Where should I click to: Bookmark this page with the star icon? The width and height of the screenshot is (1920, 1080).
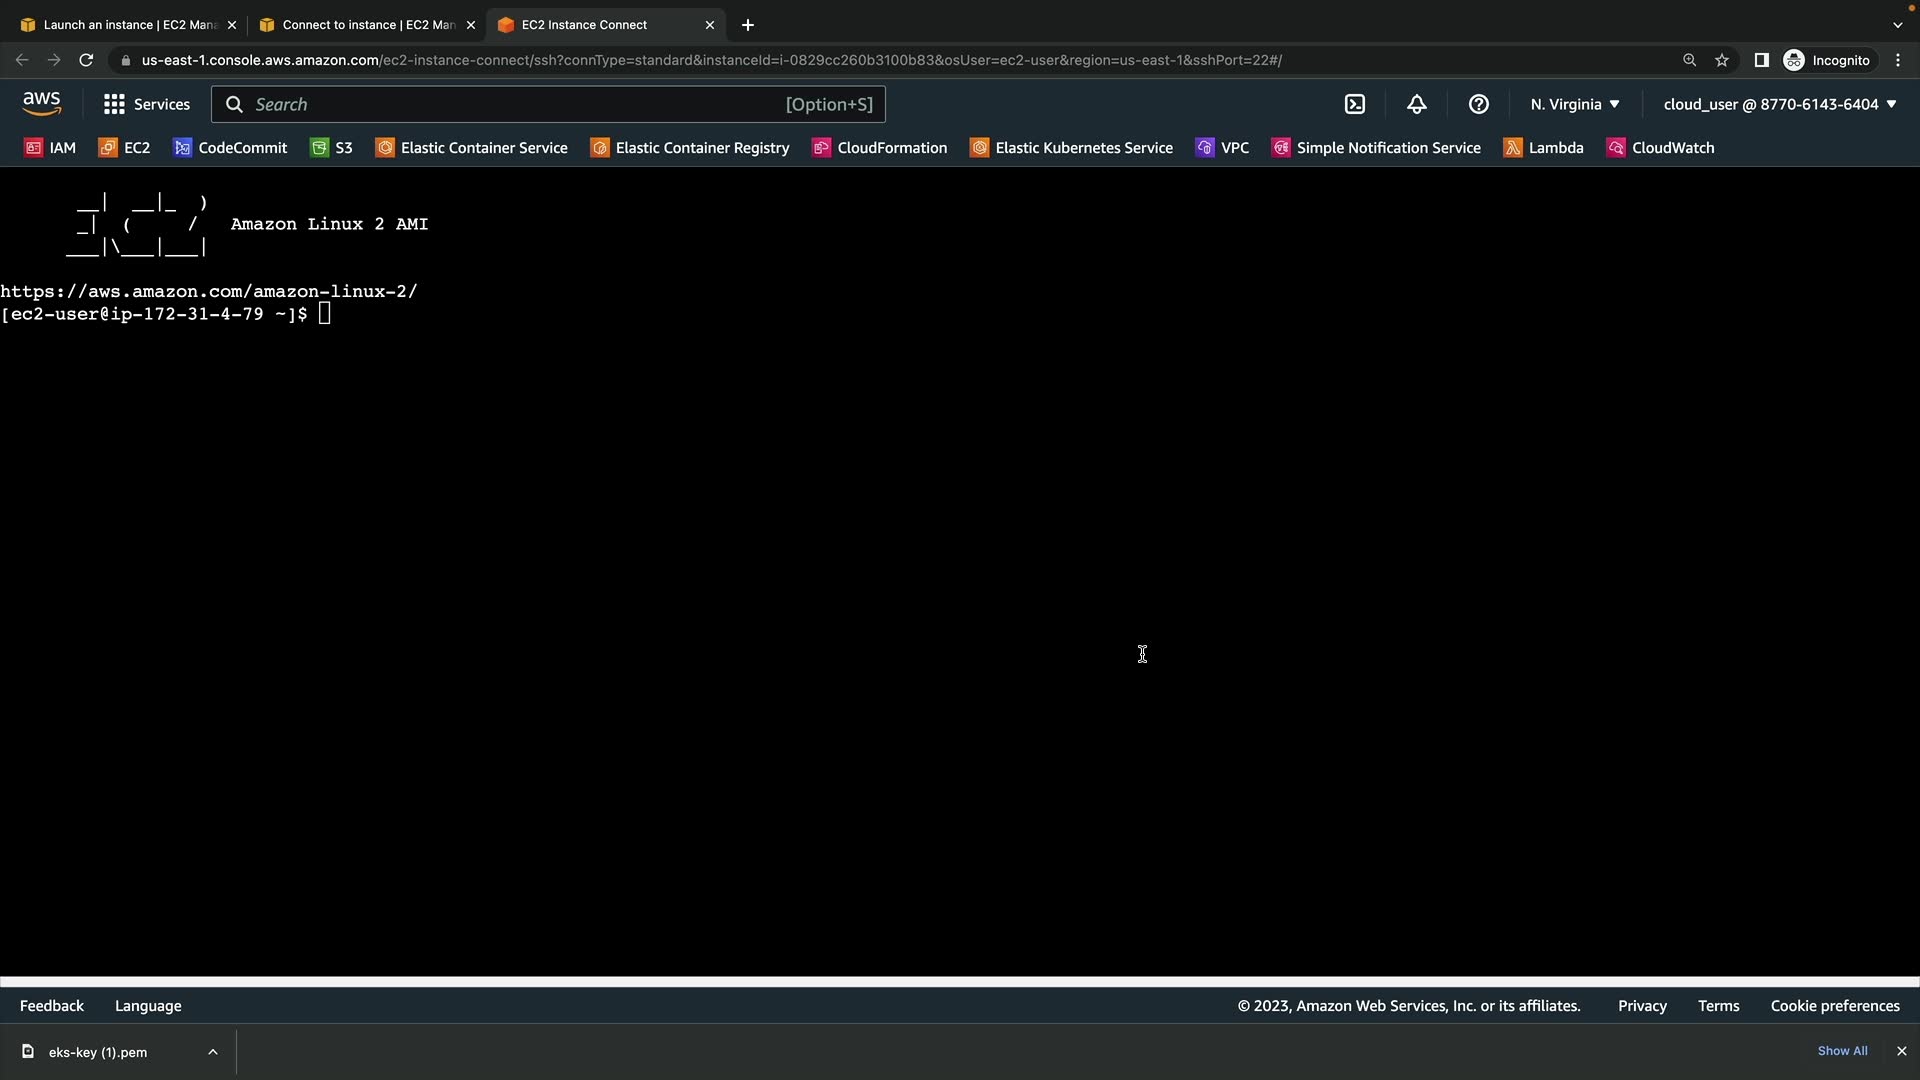1721,60
